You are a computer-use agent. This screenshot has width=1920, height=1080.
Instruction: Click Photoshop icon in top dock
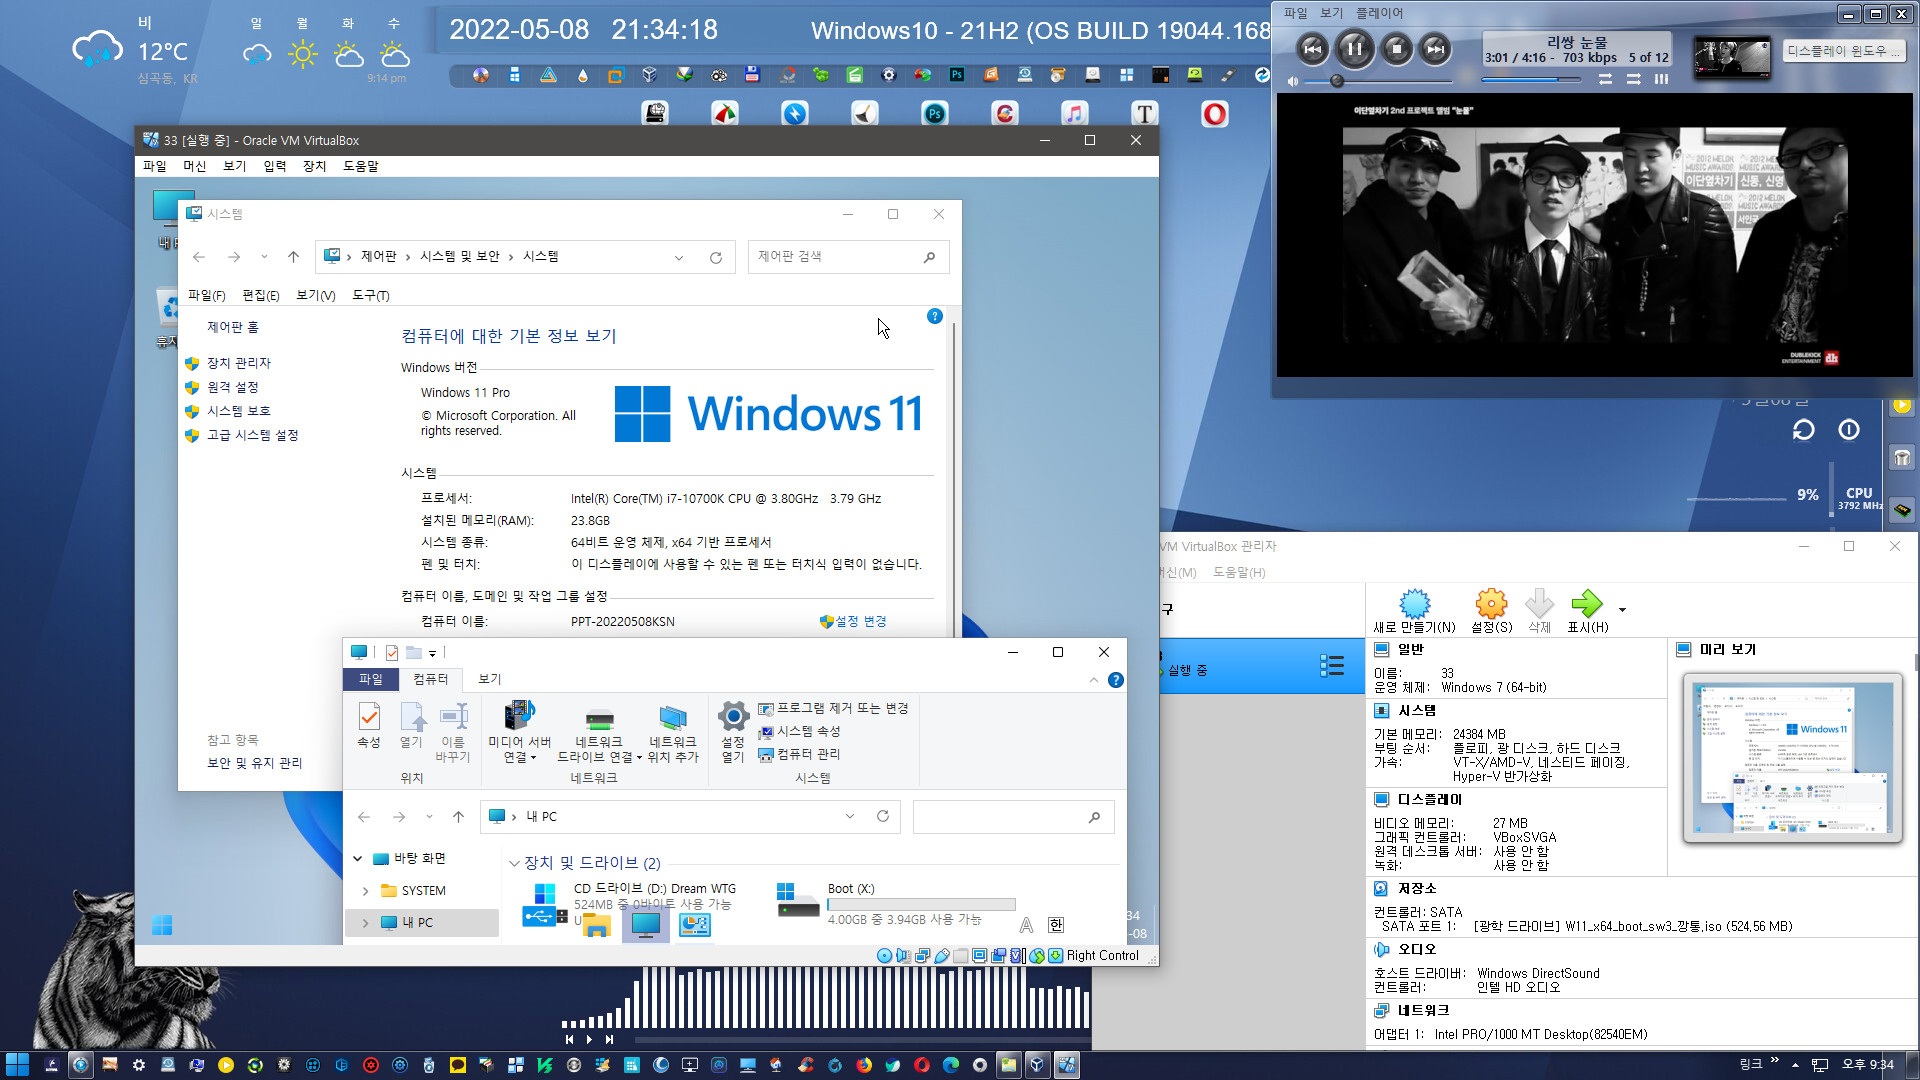(935, 113)
